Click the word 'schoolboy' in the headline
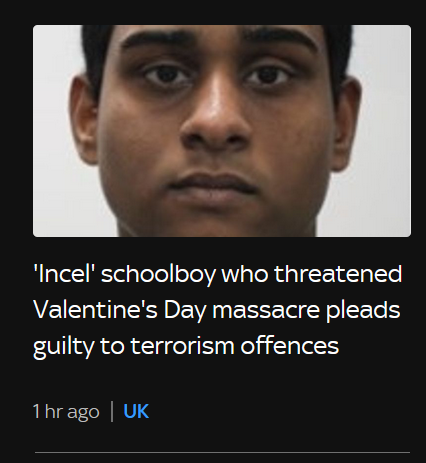Screen dimensions: 426x463 click(x=158, y=275)
